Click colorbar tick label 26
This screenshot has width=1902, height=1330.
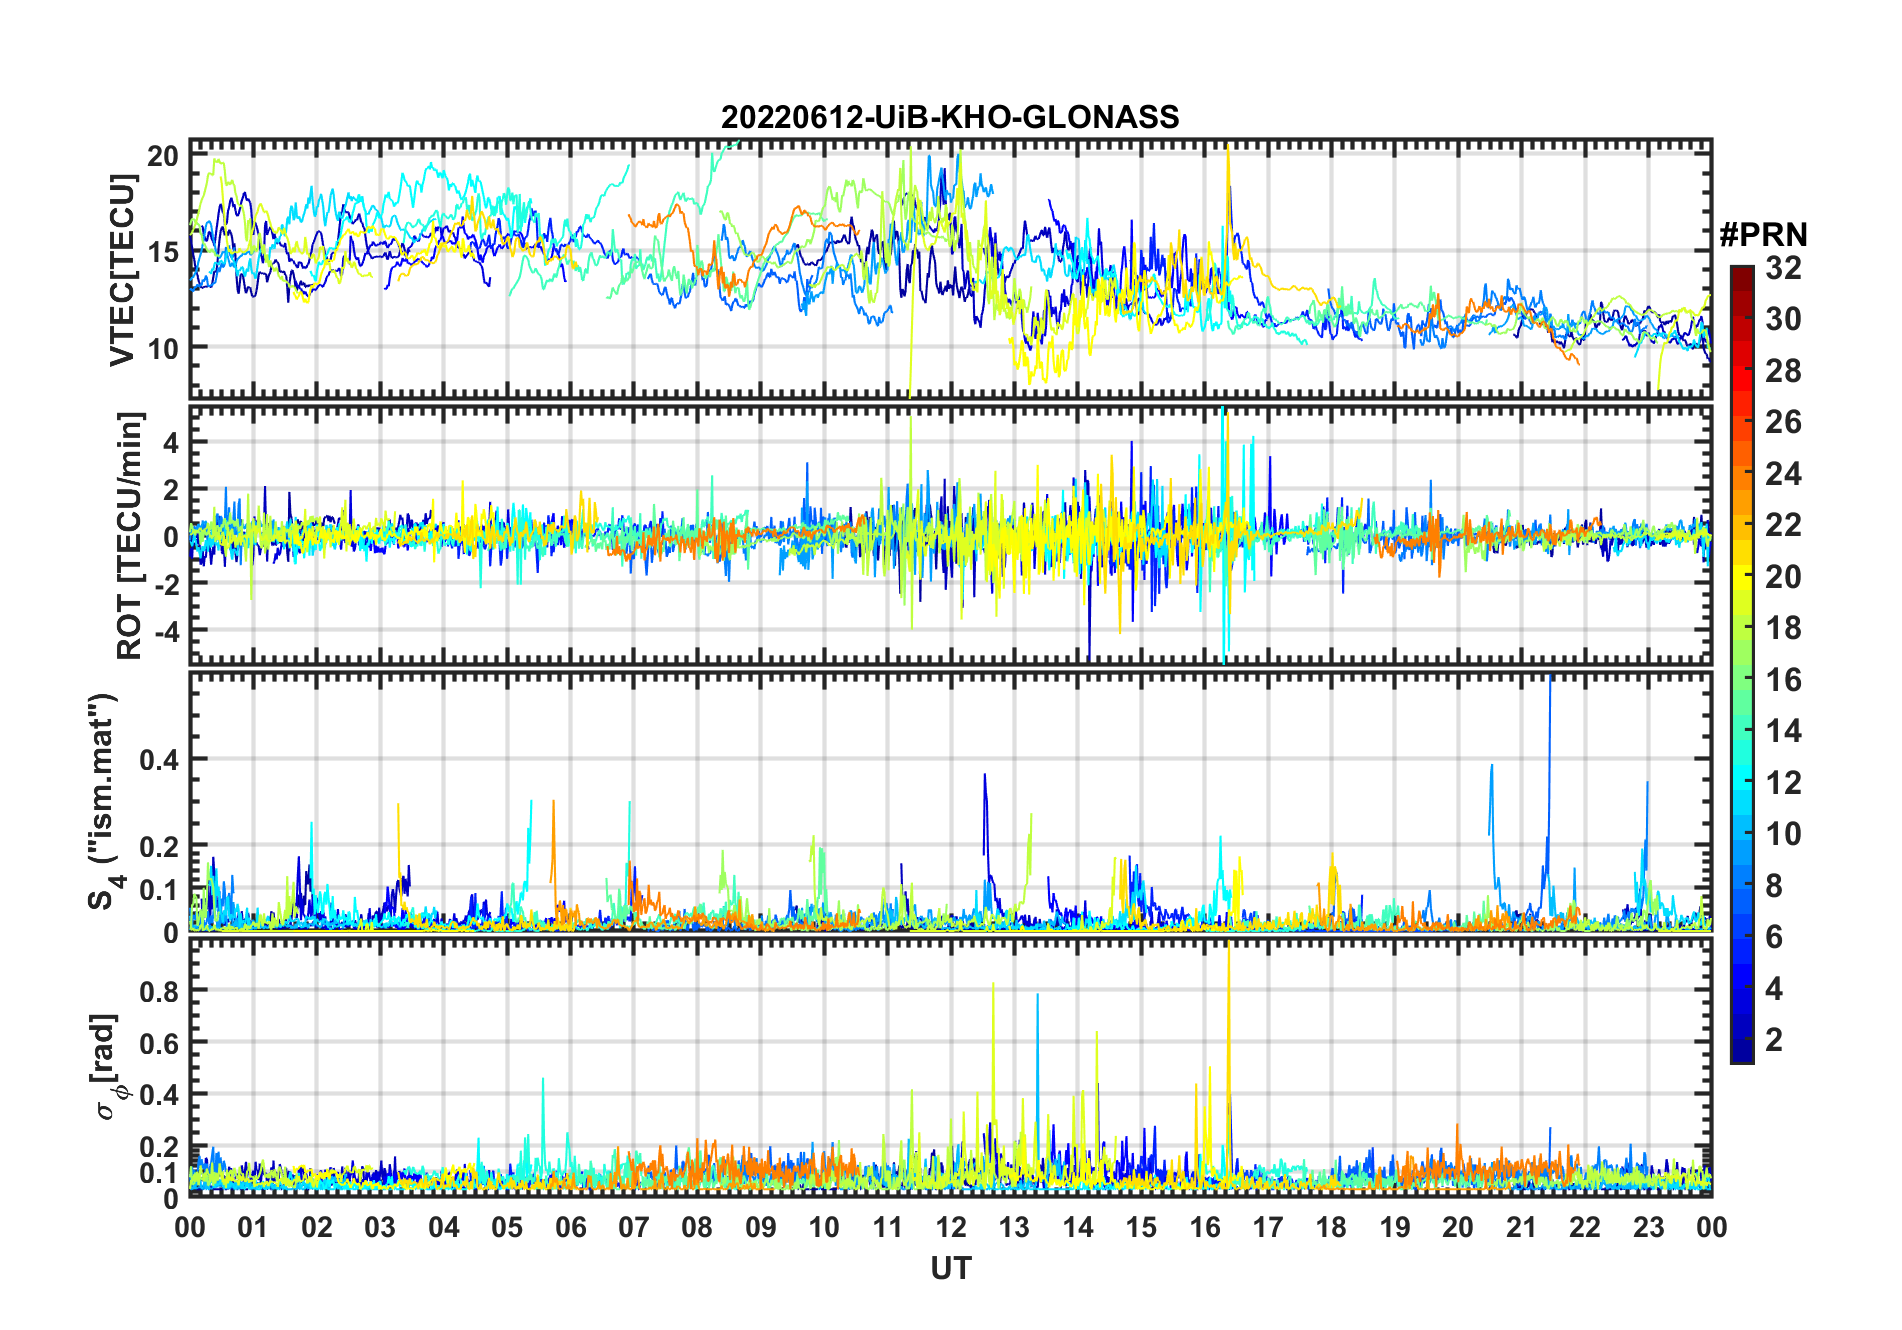tap(1783, 422)
